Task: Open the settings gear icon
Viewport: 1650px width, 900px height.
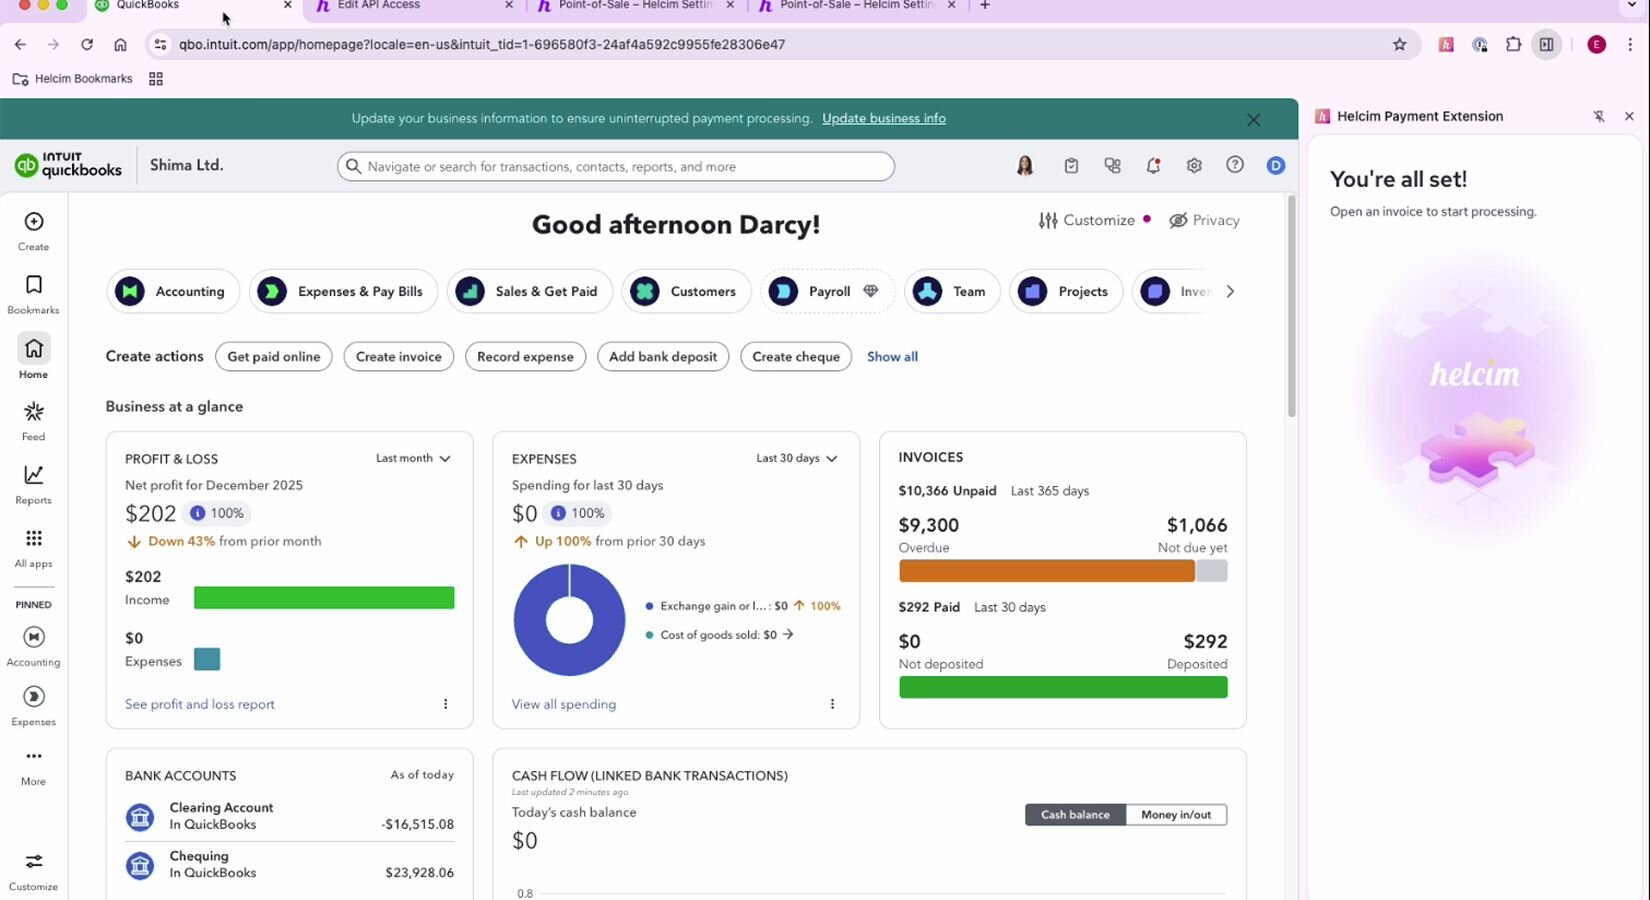Action: click(1194, 166)
